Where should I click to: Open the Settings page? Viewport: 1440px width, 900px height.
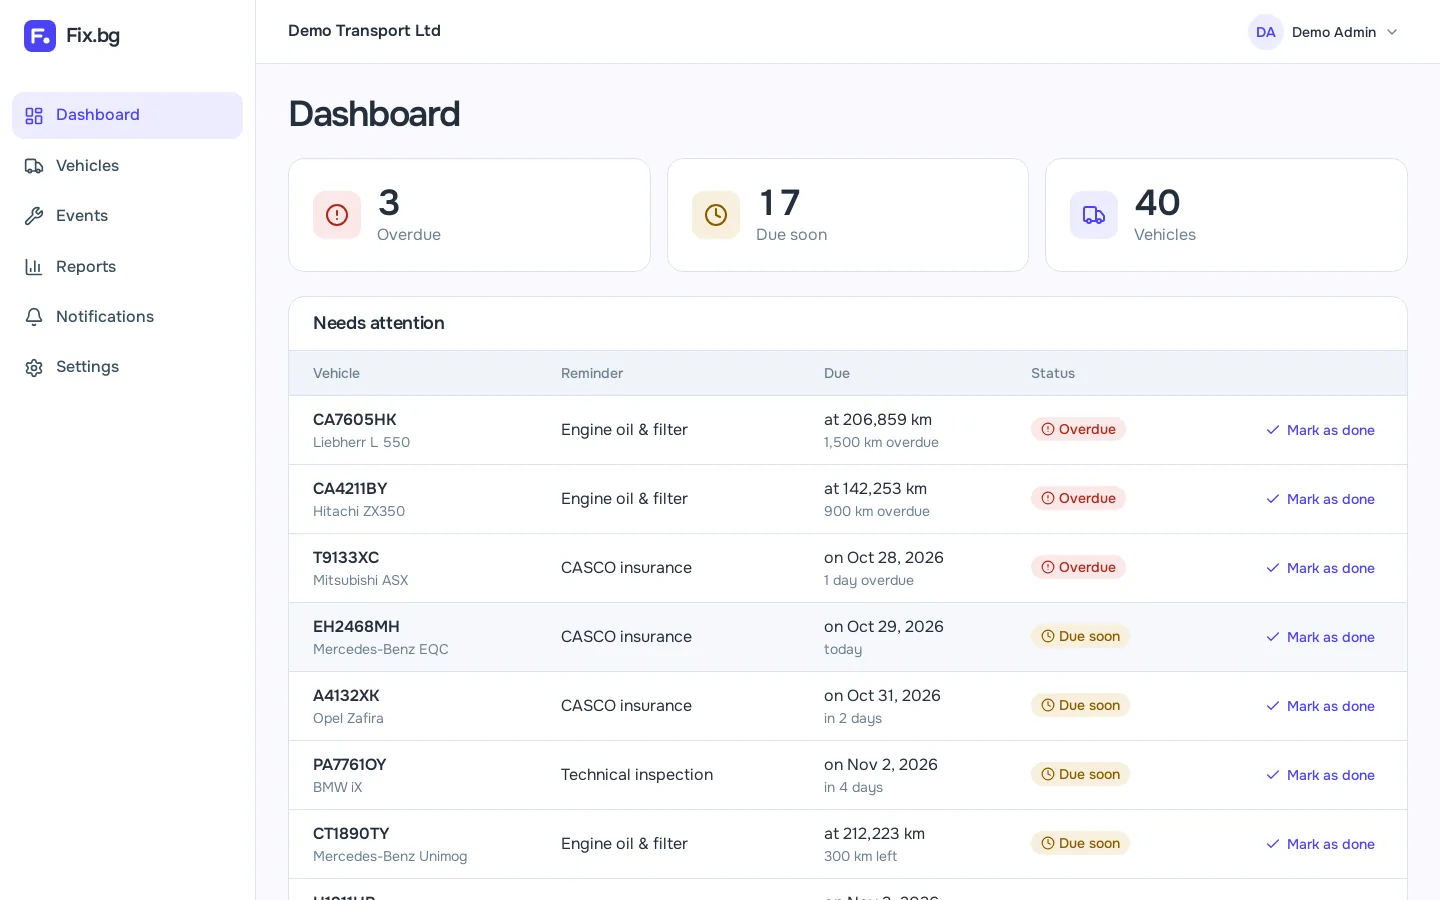(127, 367)
